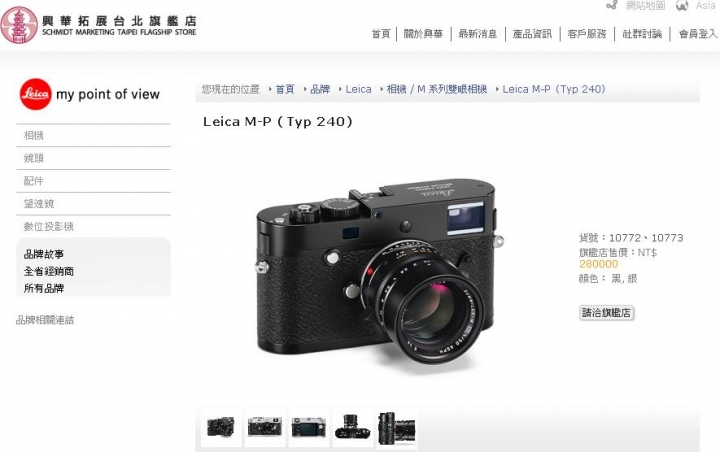Click the 品牌故事 sidebar link
Screen dimensions: 720x452
pos(44,254)
